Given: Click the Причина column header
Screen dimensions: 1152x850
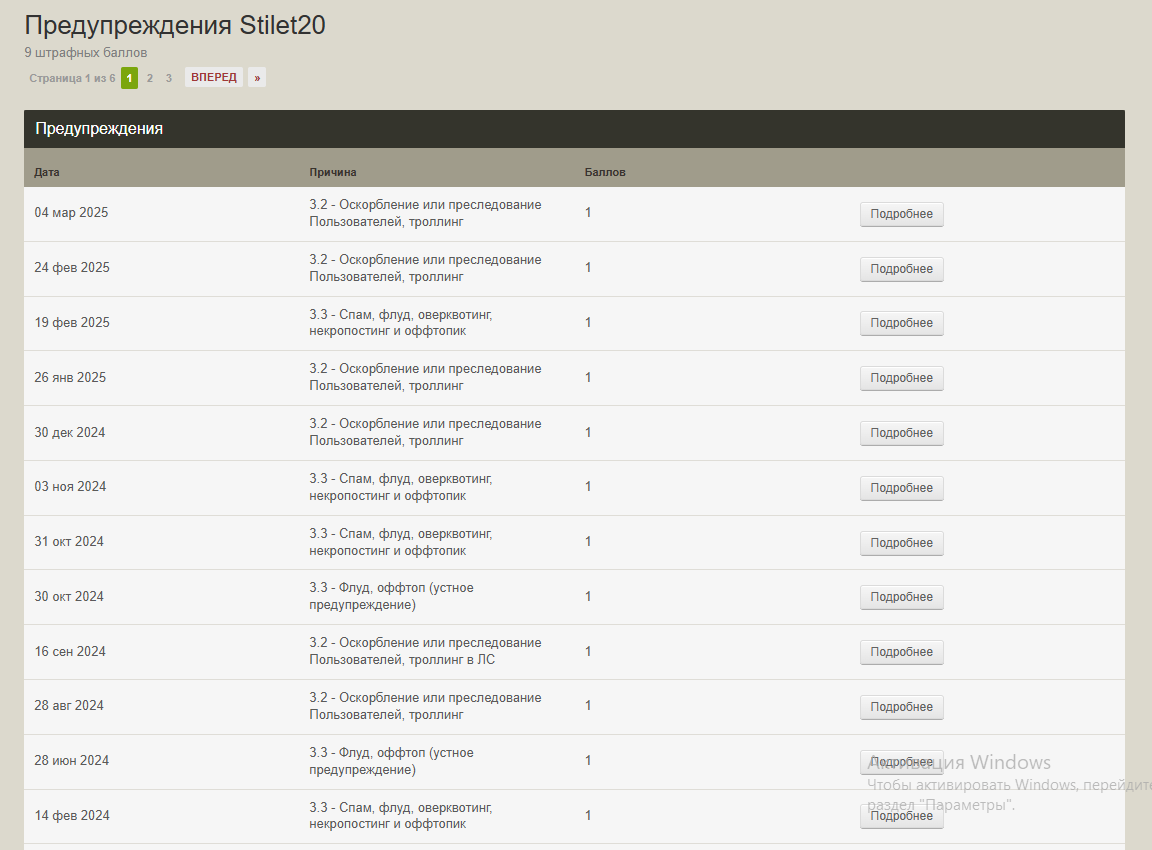Looking at the screenshot, I should (x=333, y=172).
